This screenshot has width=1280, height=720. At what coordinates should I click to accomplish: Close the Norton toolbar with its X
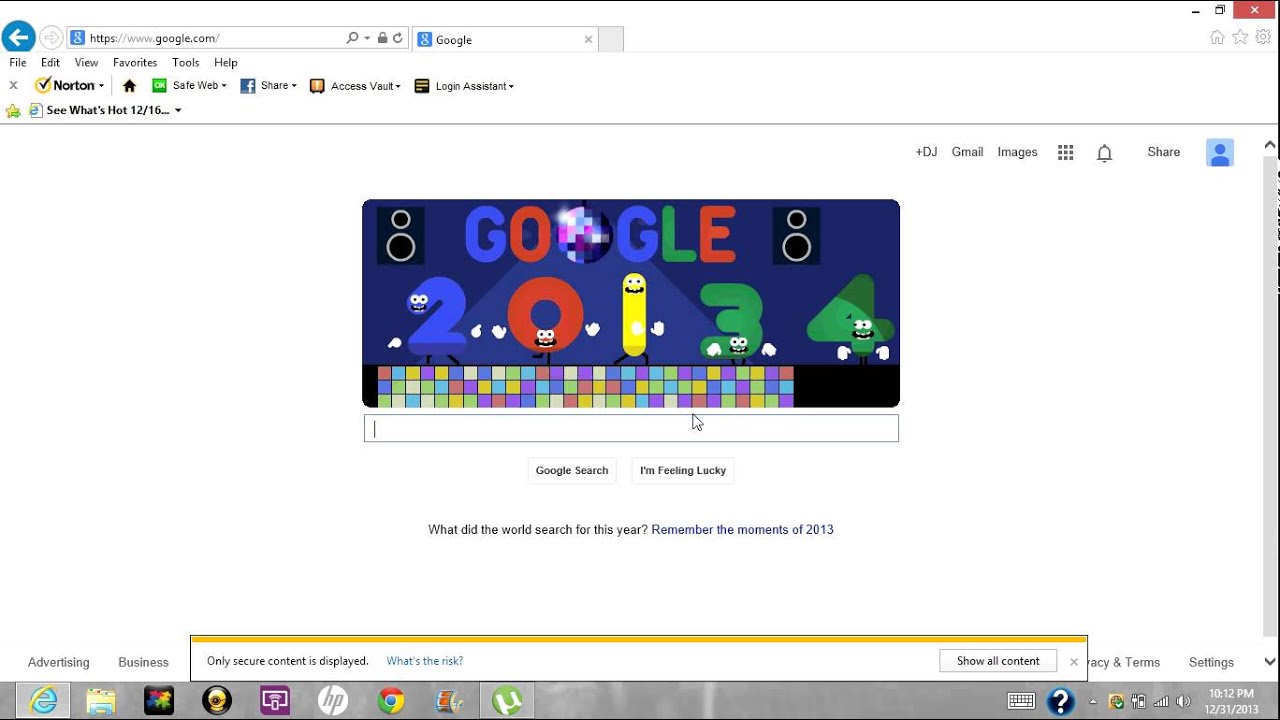tap(13, 85)
